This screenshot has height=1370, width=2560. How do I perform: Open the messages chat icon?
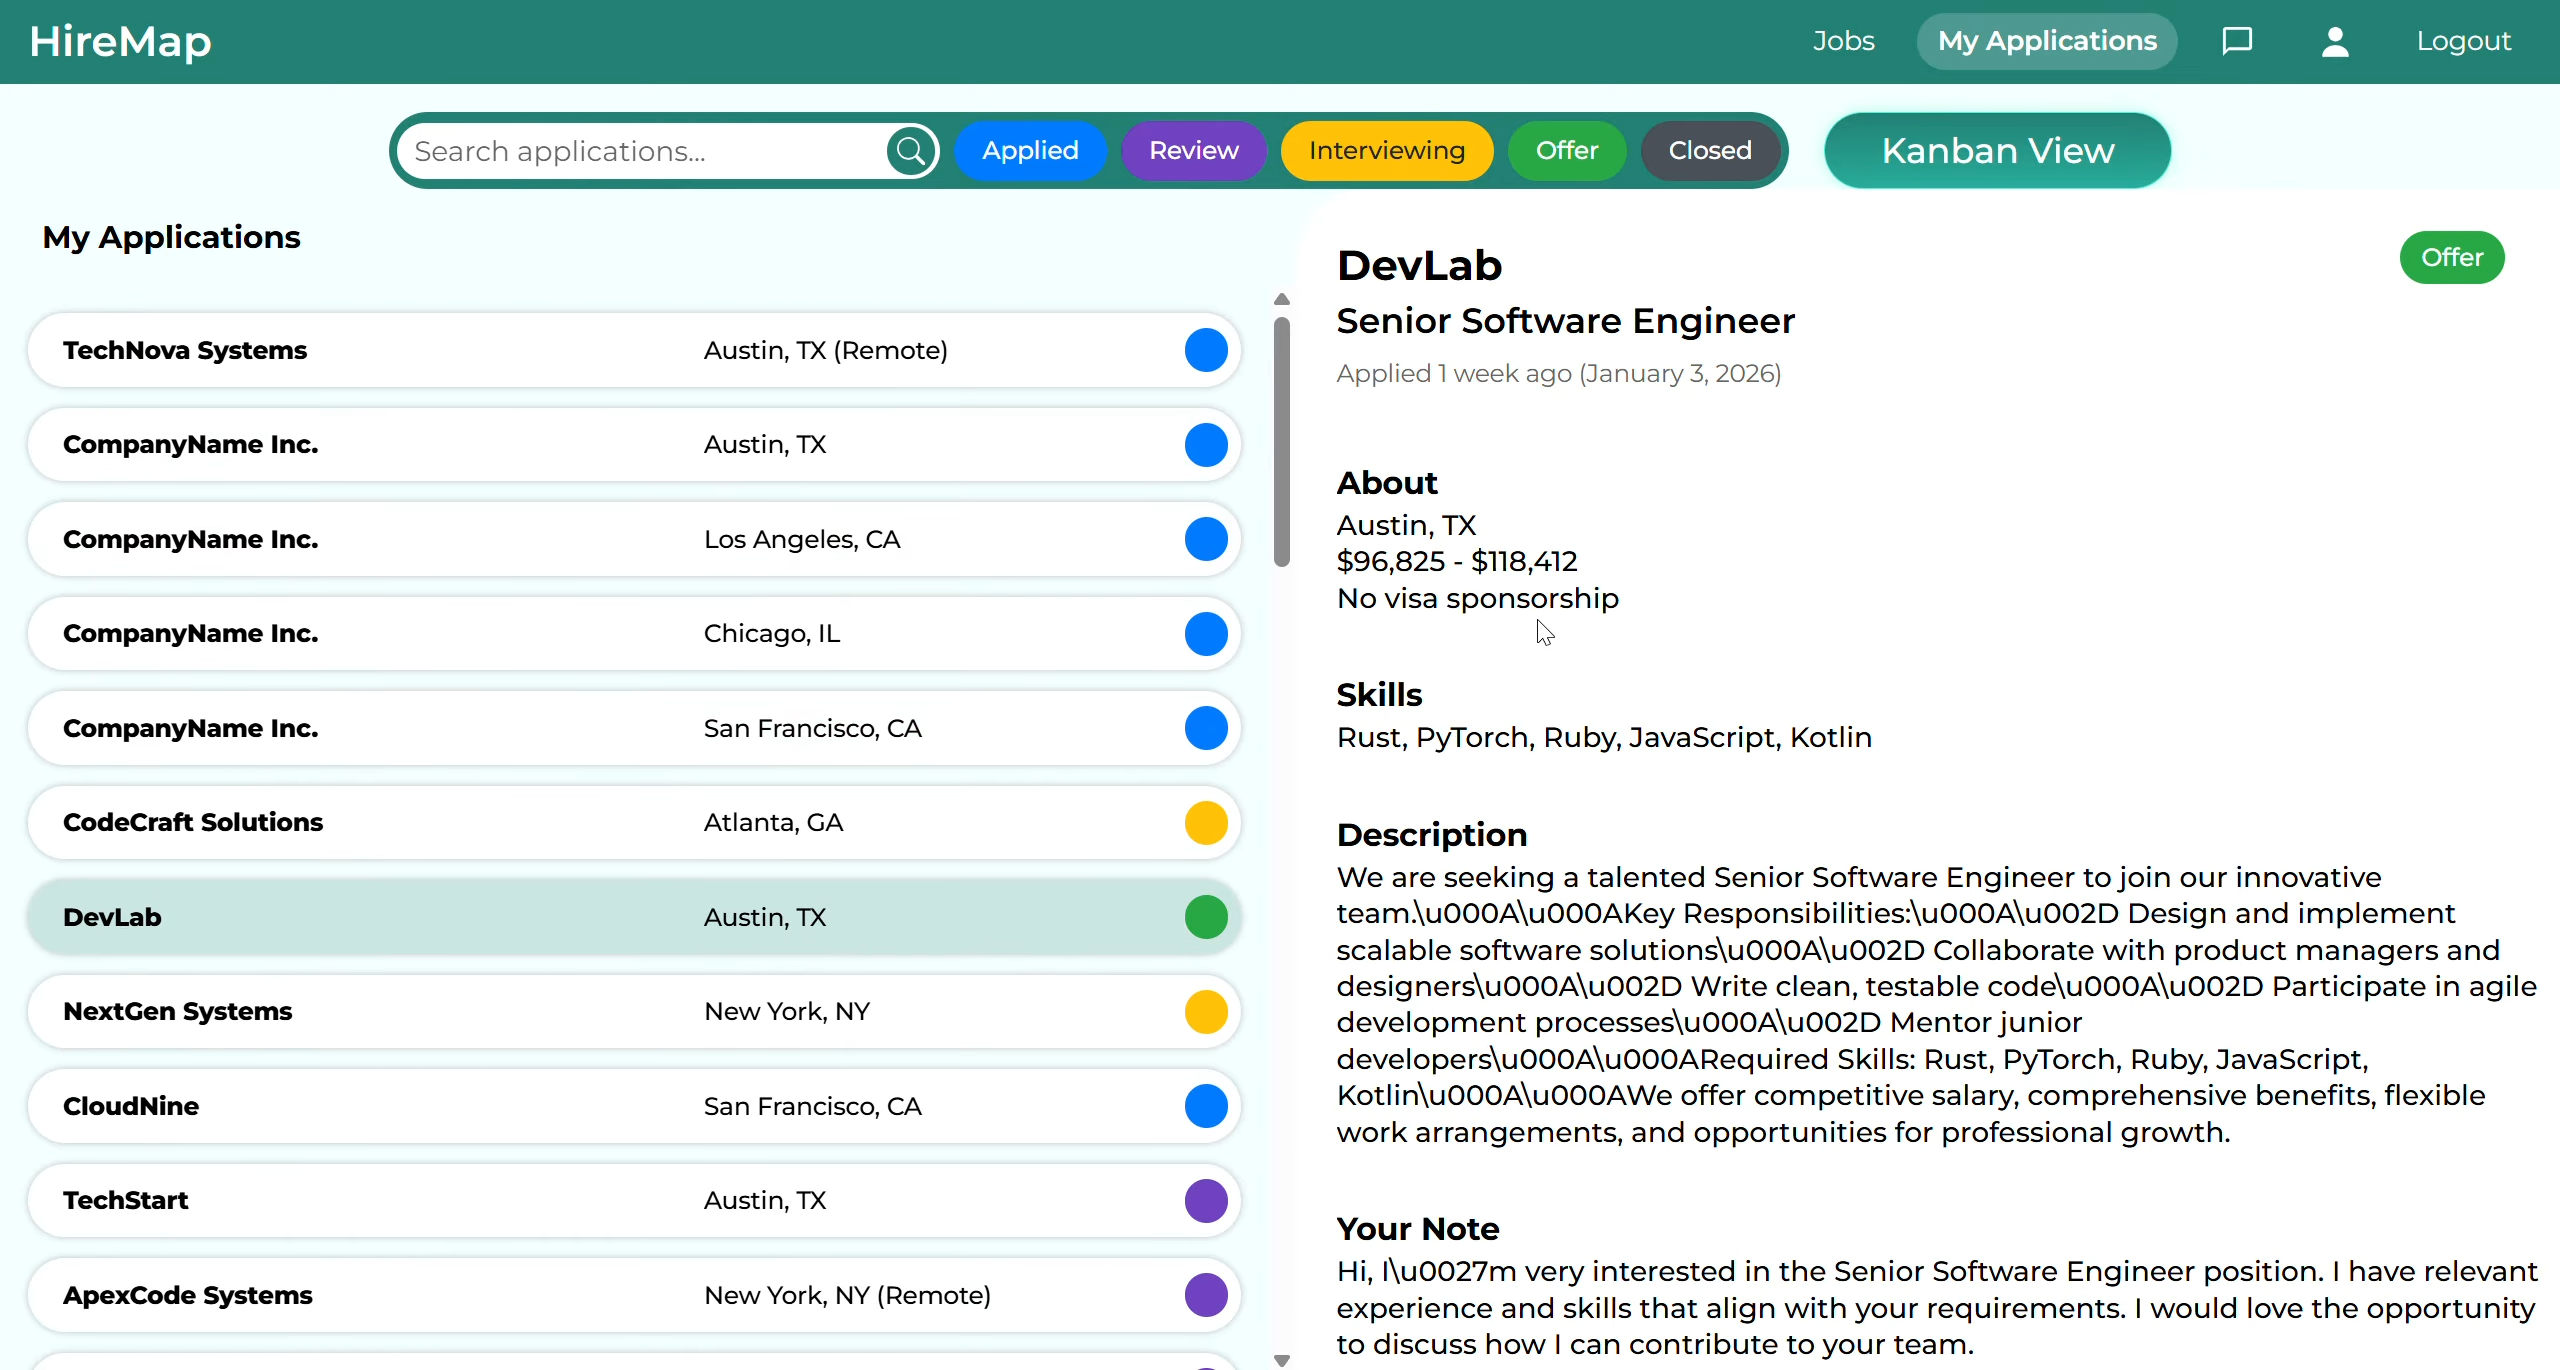[2237, 41]
